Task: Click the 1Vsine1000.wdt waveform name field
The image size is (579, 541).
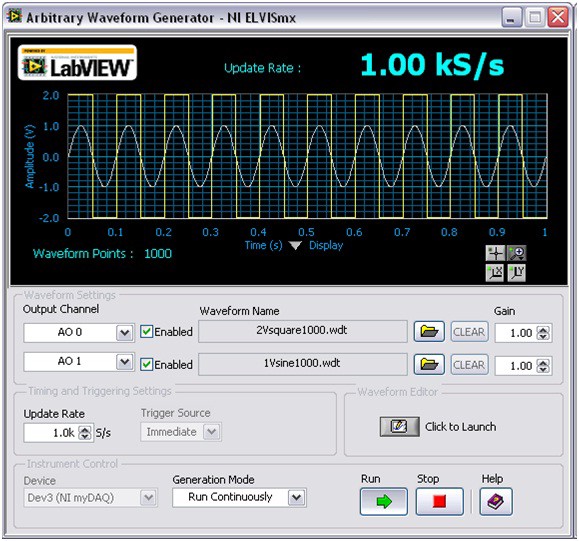Action: [x=302, y=364]
